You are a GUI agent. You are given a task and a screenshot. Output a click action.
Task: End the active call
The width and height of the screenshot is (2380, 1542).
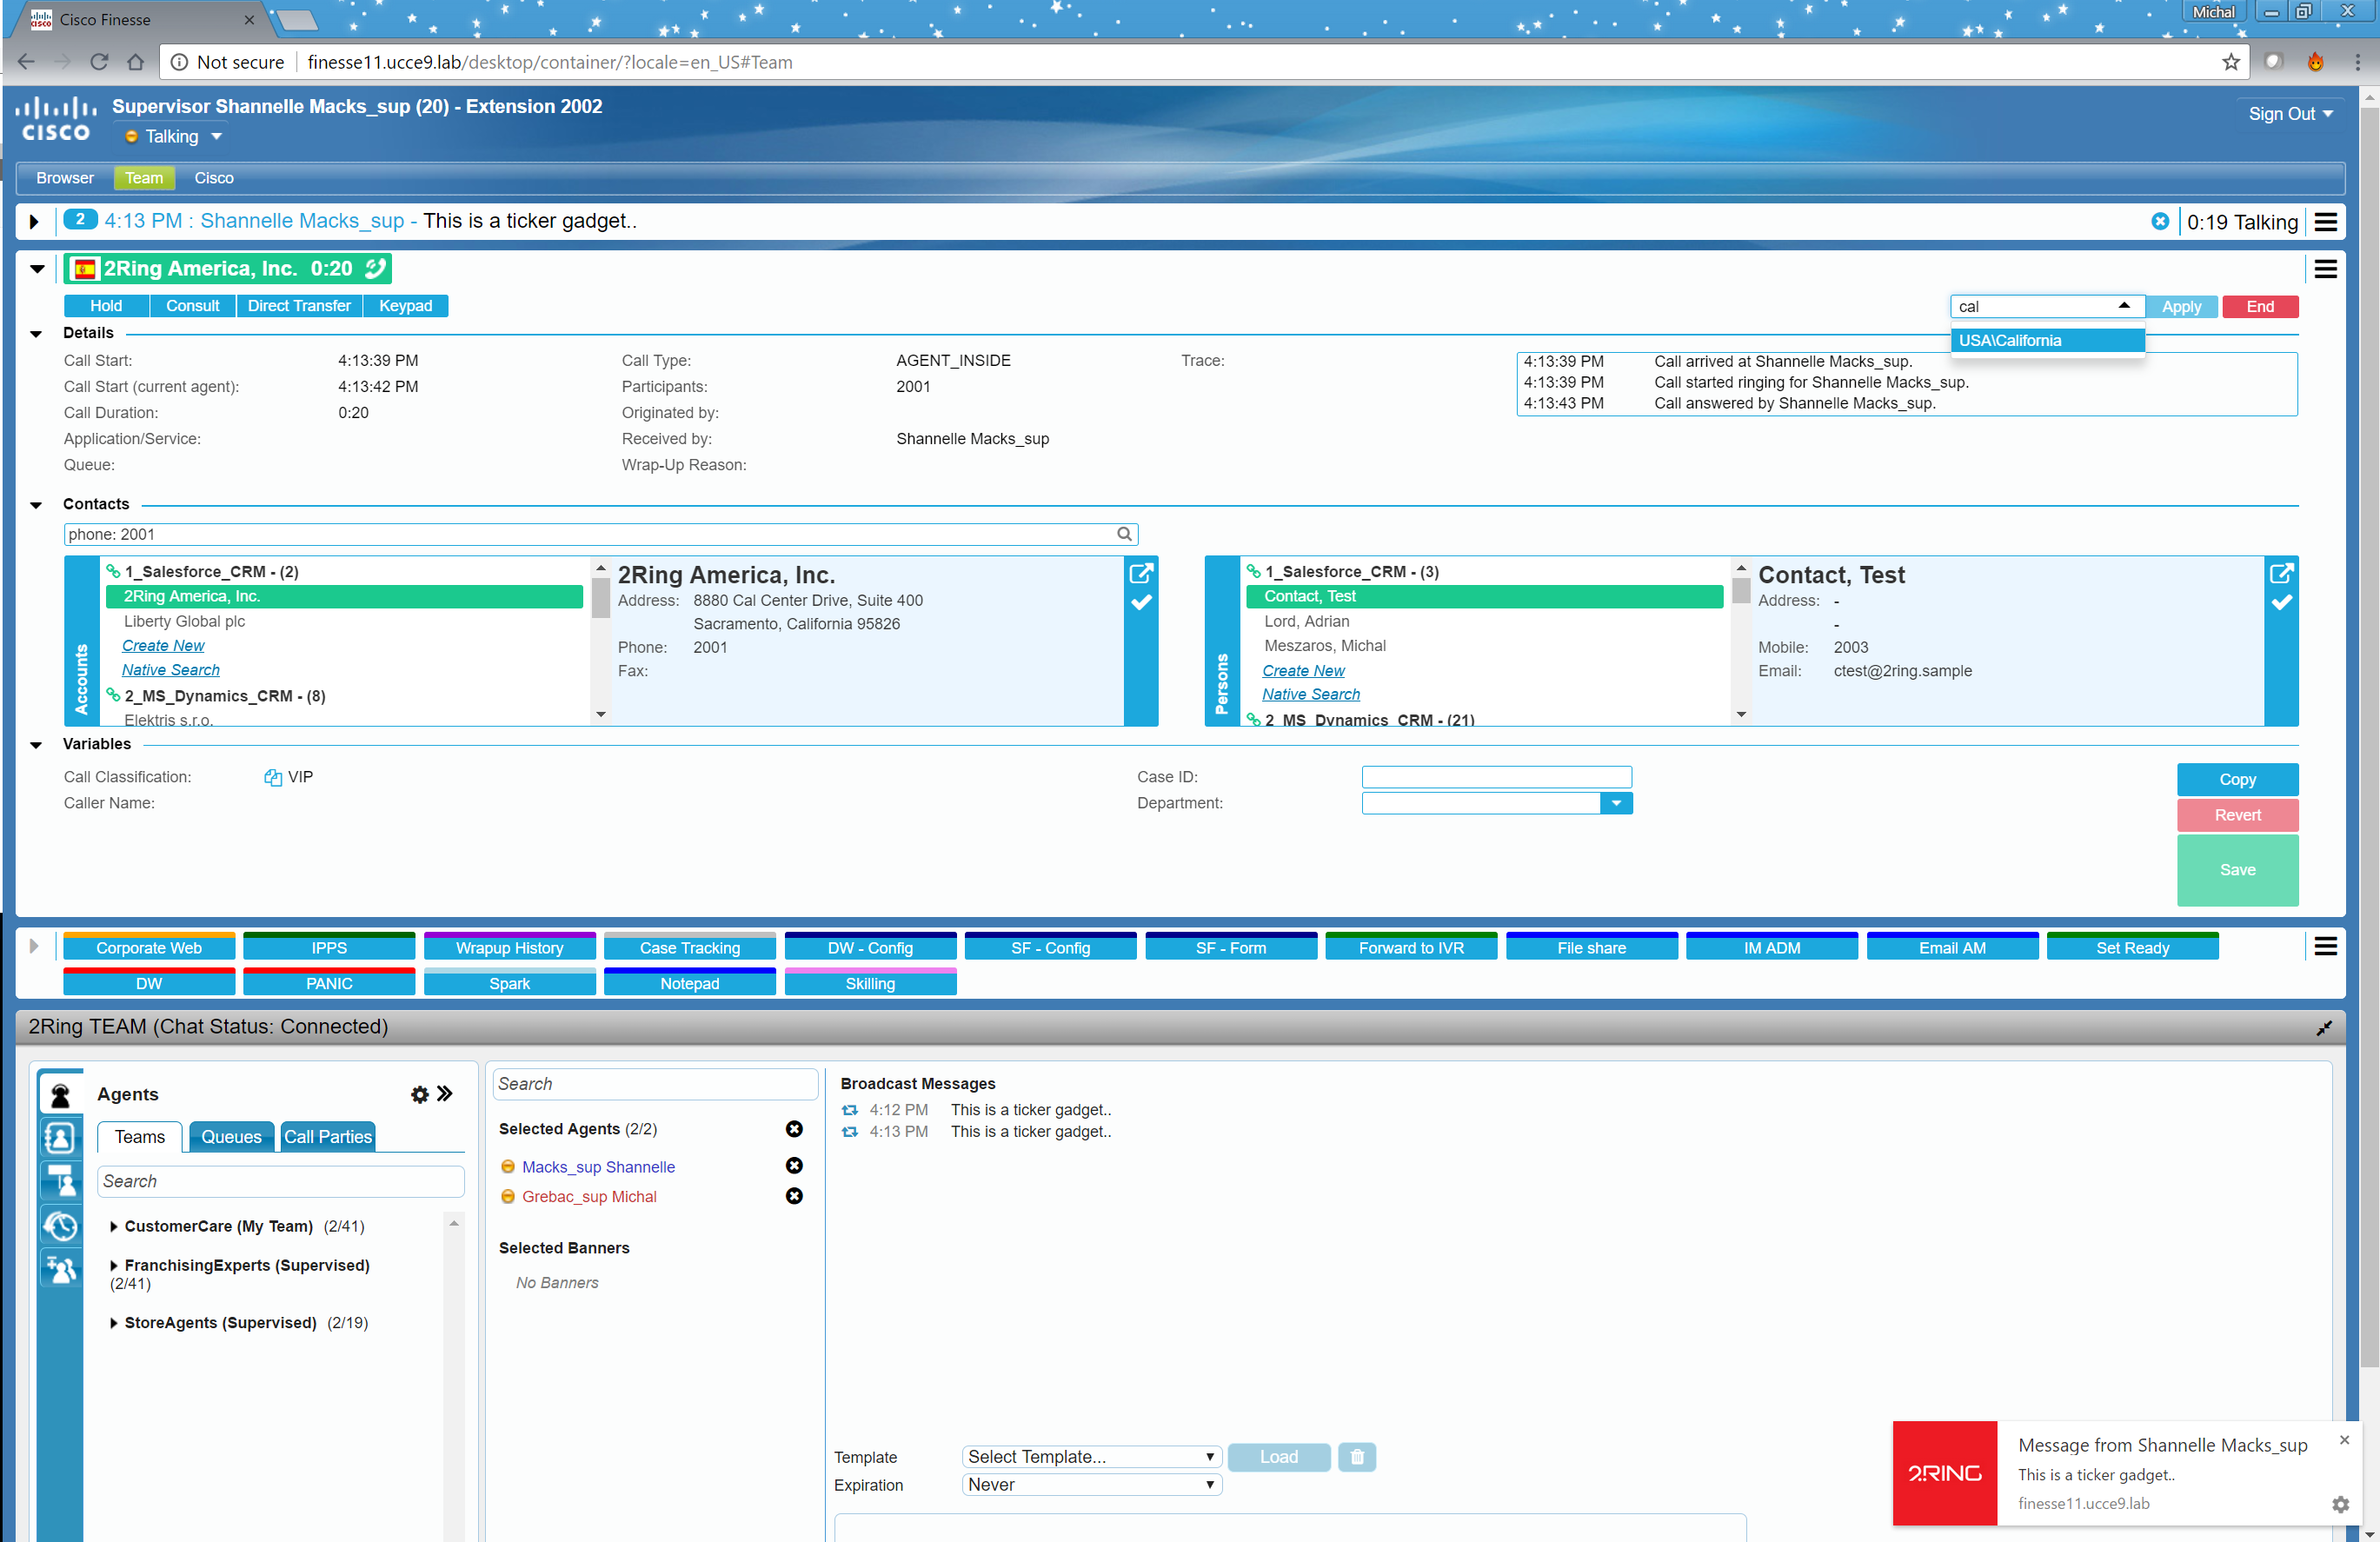click(x=2260, y=307)
